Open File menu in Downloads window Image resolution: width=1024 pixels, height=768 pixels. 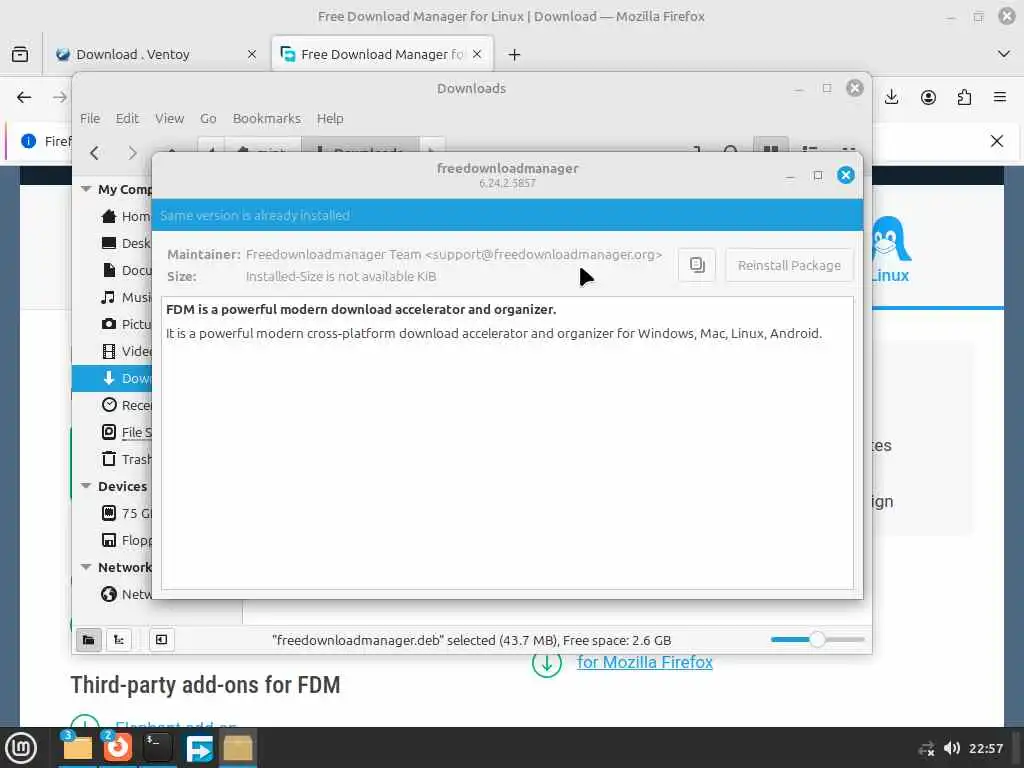(x=90, y=118)
